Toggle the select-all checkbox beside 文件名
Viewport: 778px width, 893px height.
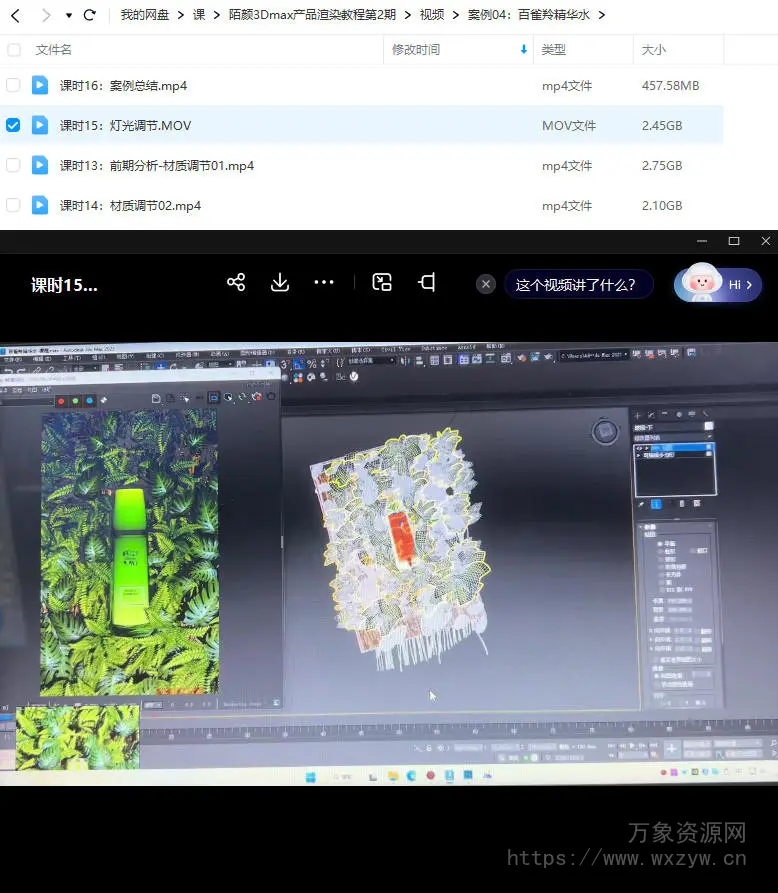tap(13, 49)
